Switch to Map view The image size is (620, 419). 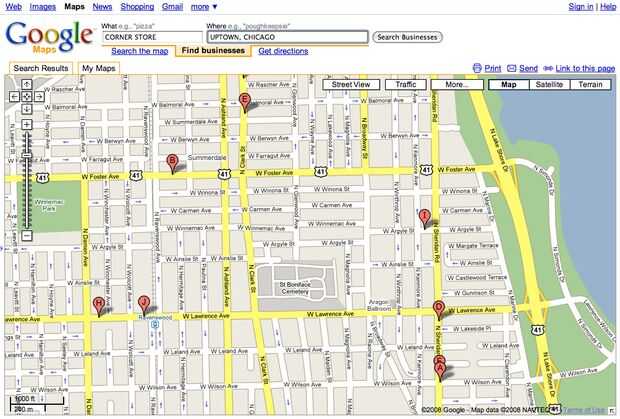508,85
